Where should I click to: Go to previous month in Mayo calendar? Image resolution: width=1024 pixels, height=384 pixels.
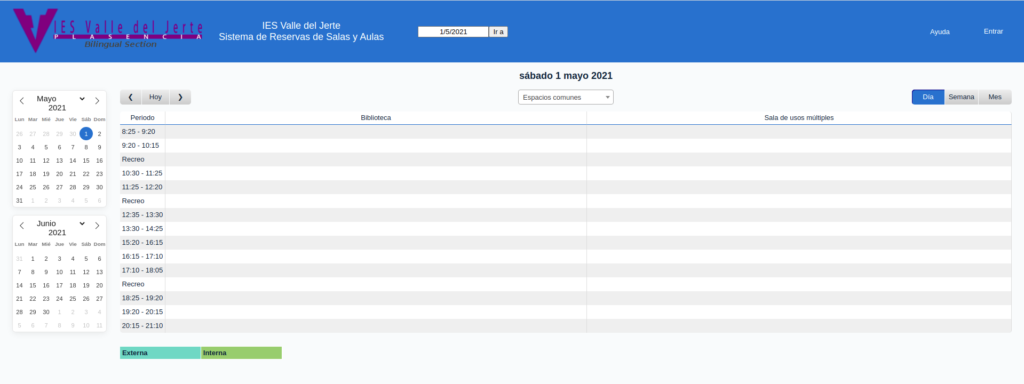pos(22,101)
